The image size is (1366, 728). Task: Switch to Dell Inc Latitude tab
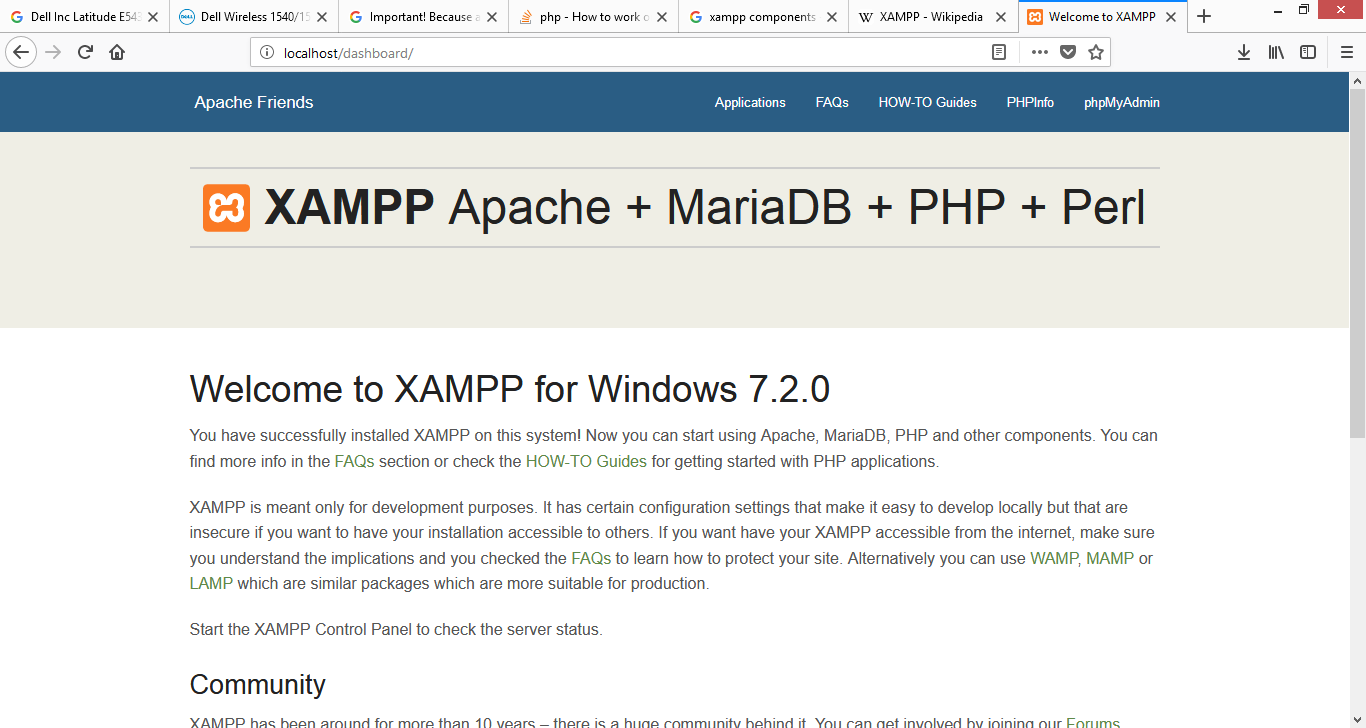coord(84,17)
